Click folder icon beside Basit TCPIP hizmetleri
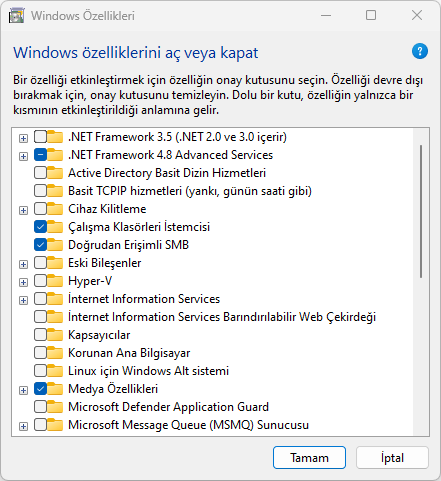The height and width of the screenshot is (481, 441). 55,191
